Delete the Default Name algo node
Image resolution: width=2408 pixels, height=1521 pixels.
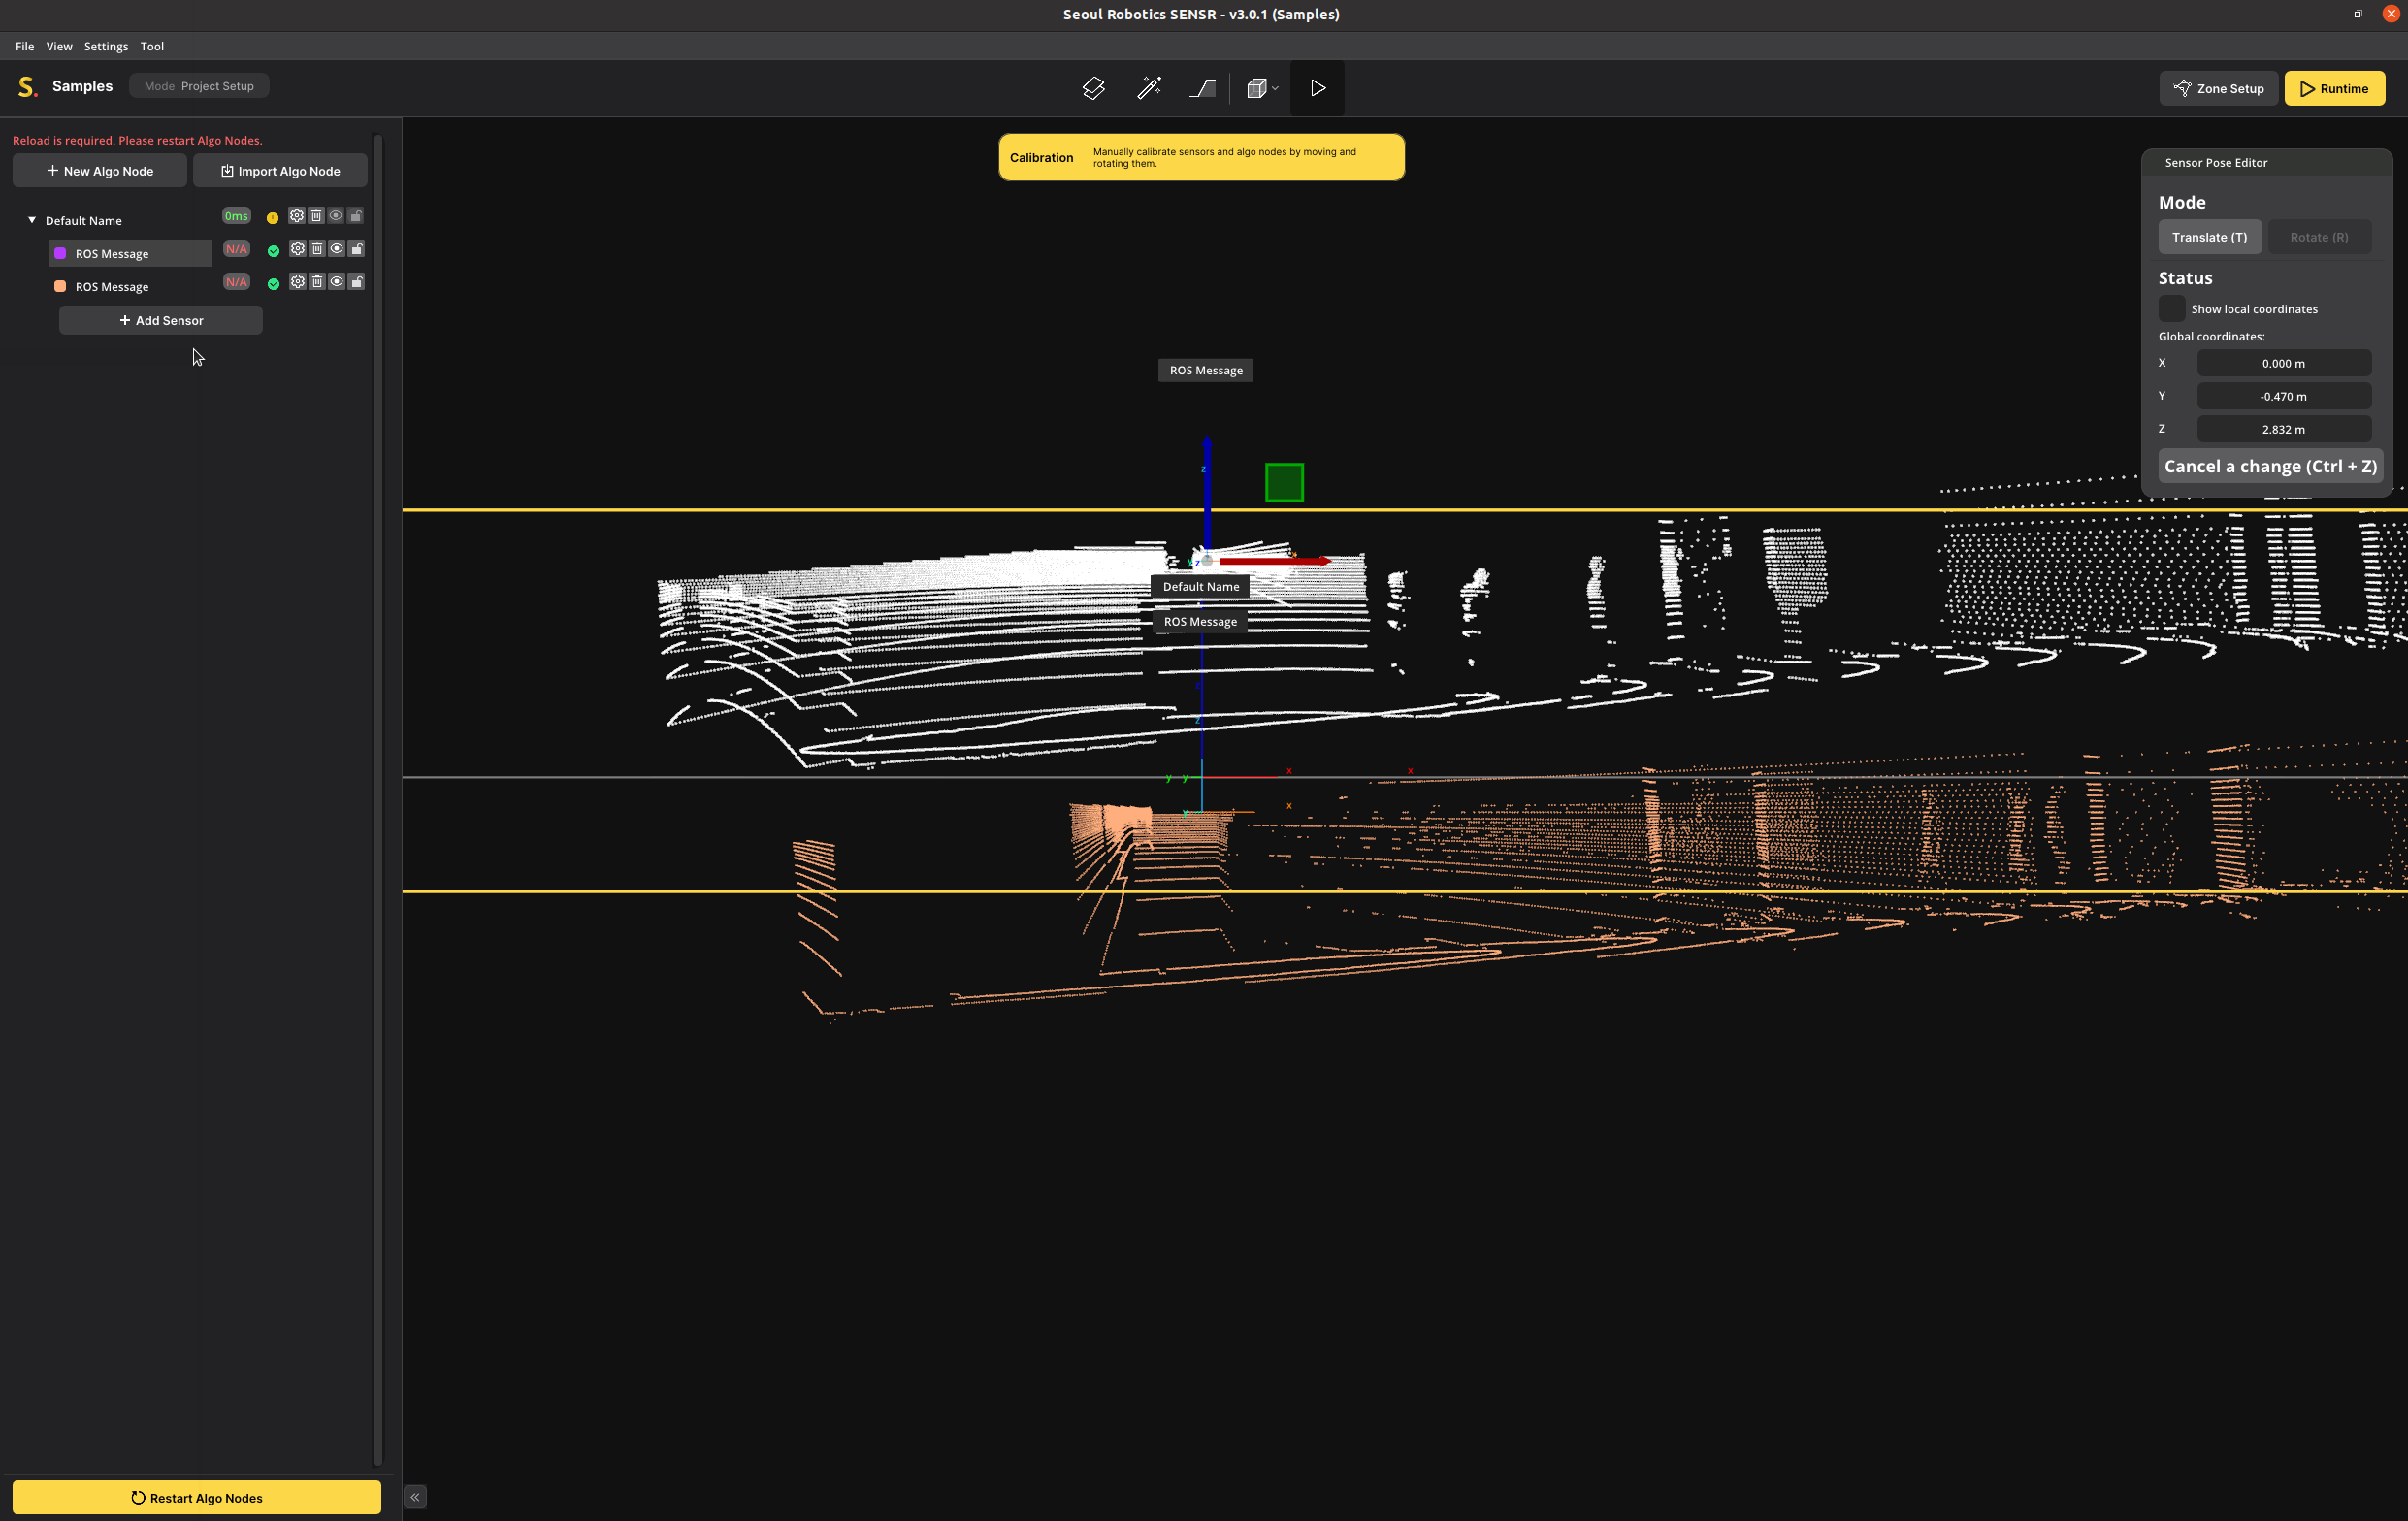click(316, 216)
